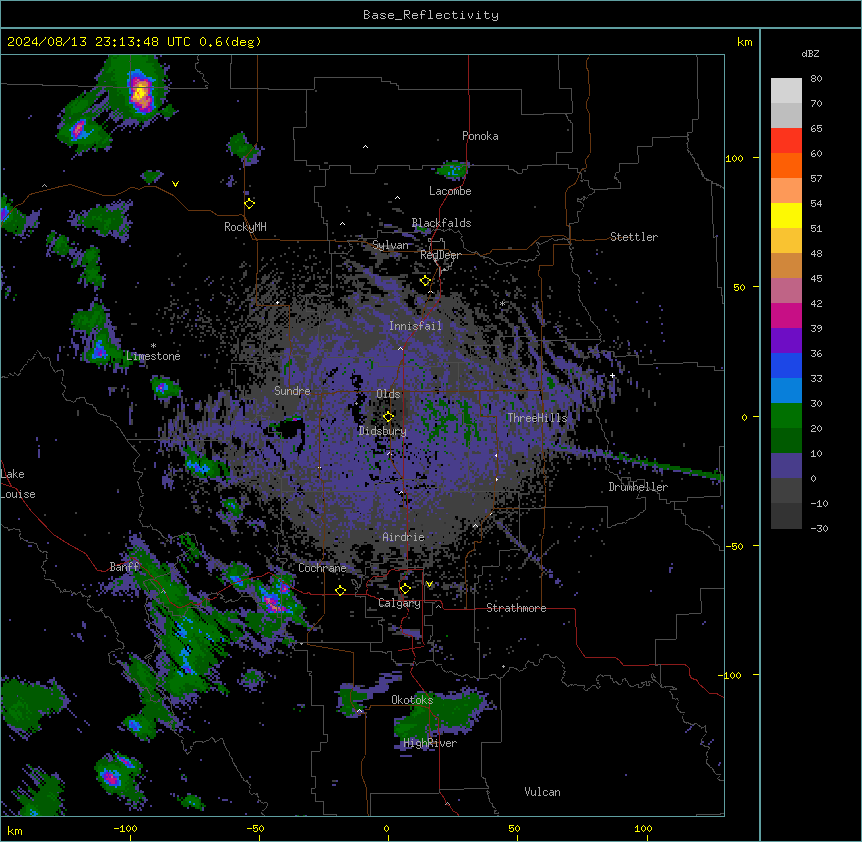Click the yellow diamond marker between Olds and Didsbury

388,417
